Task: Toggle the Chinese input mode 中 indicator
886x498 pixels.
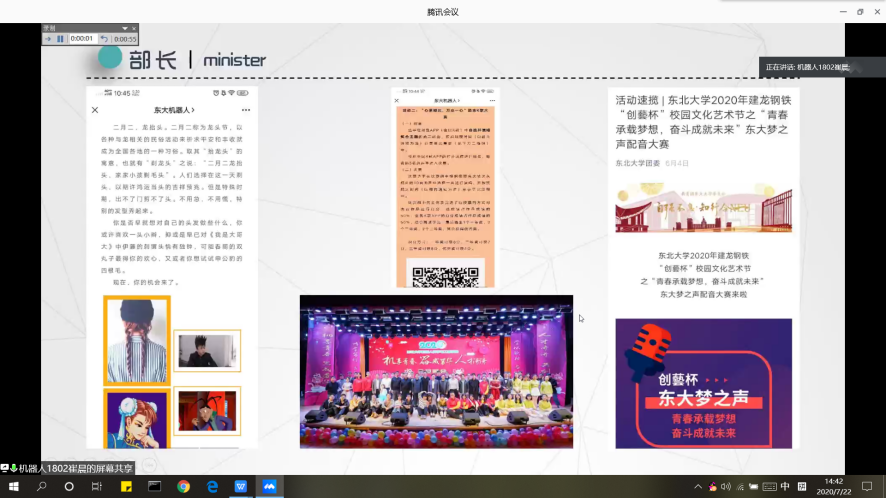Action: 785,486
